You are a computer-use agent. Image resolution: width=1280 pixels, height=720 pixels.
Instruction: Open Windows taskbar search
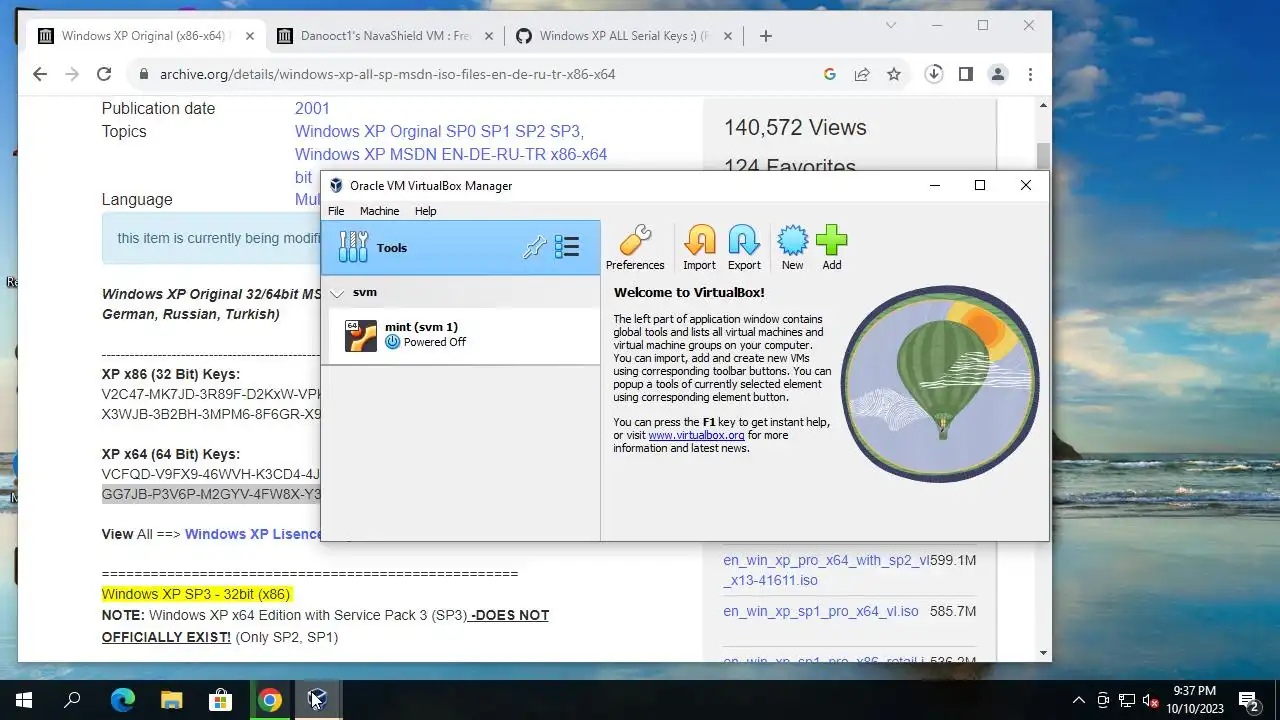72,700
